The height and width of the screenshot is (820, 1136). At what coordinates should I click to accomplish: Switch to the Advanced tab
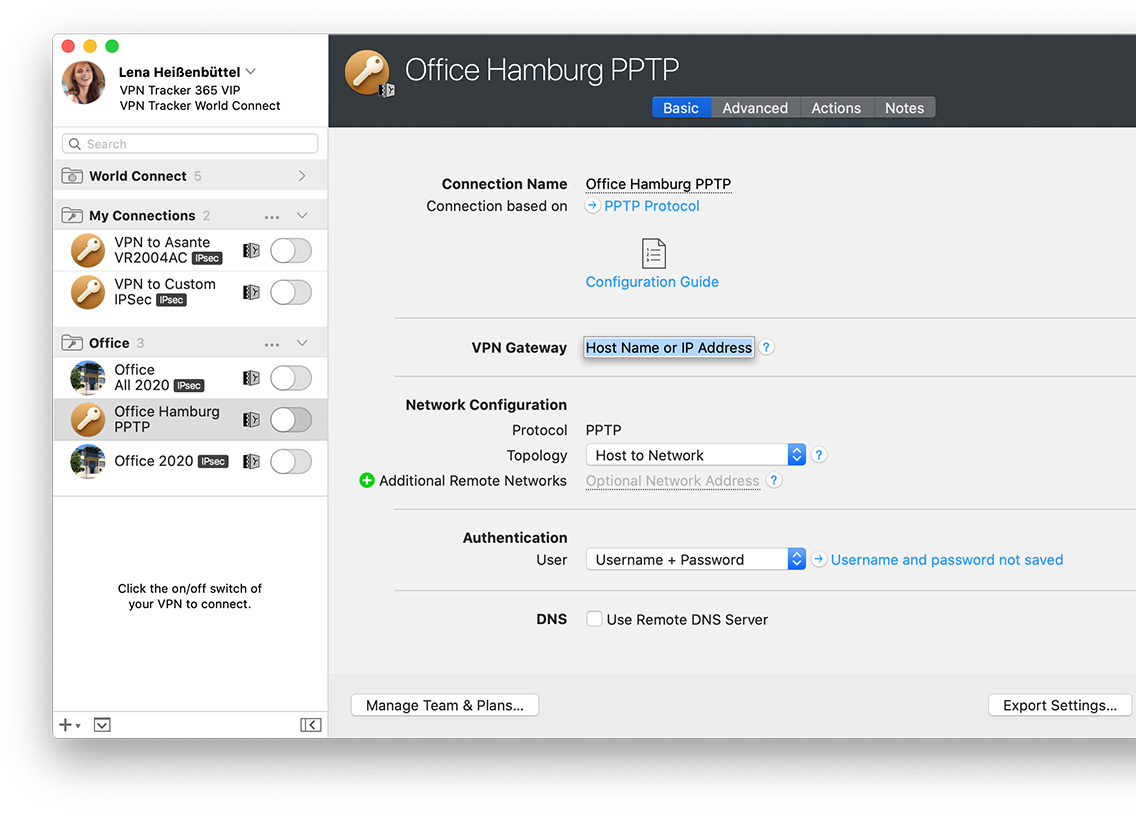[x=755, y=108]
